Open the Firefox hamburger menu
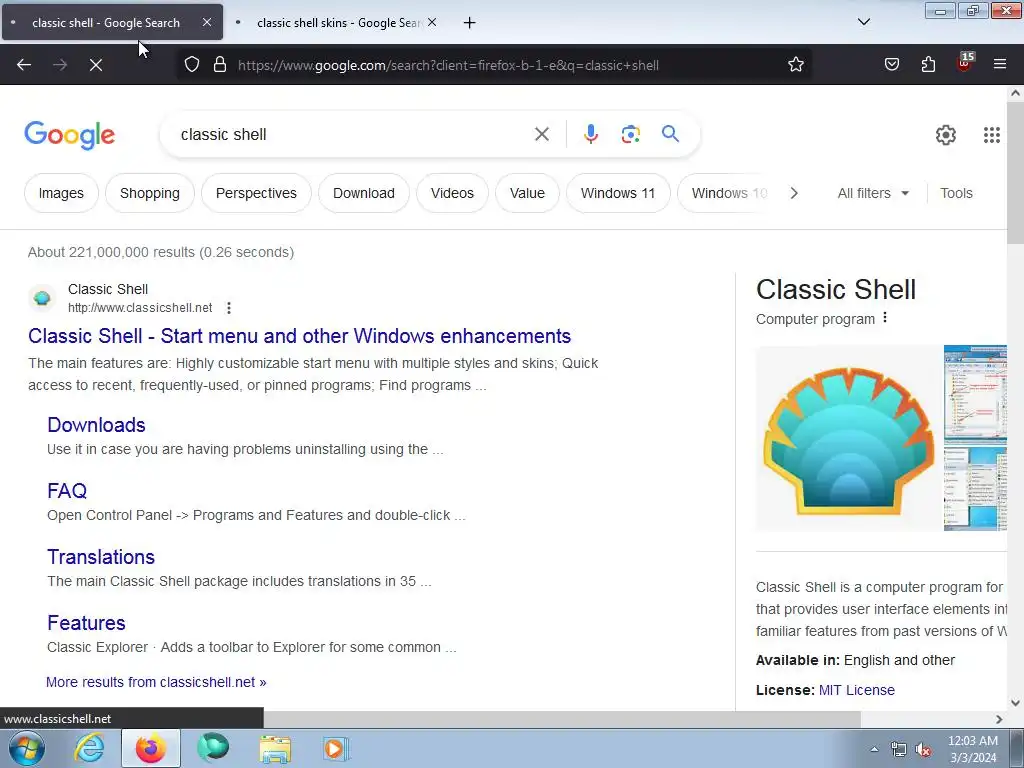This screenshot has width=1024, height=768. pos(1000,65)
